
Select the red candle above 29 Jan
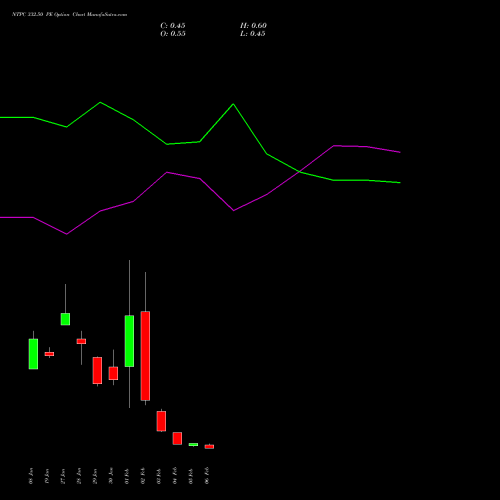point(97,370)
